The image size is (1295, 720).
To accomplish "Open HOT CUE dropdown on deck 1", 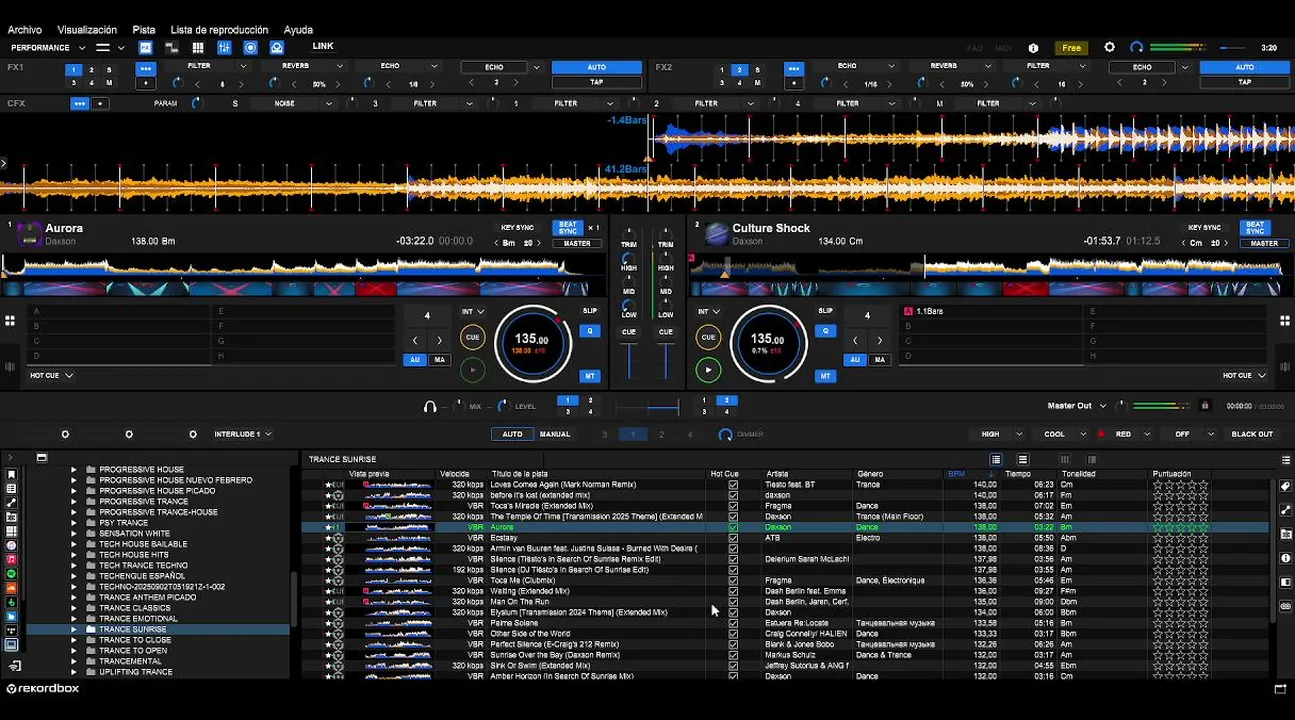I will point(51,375).
